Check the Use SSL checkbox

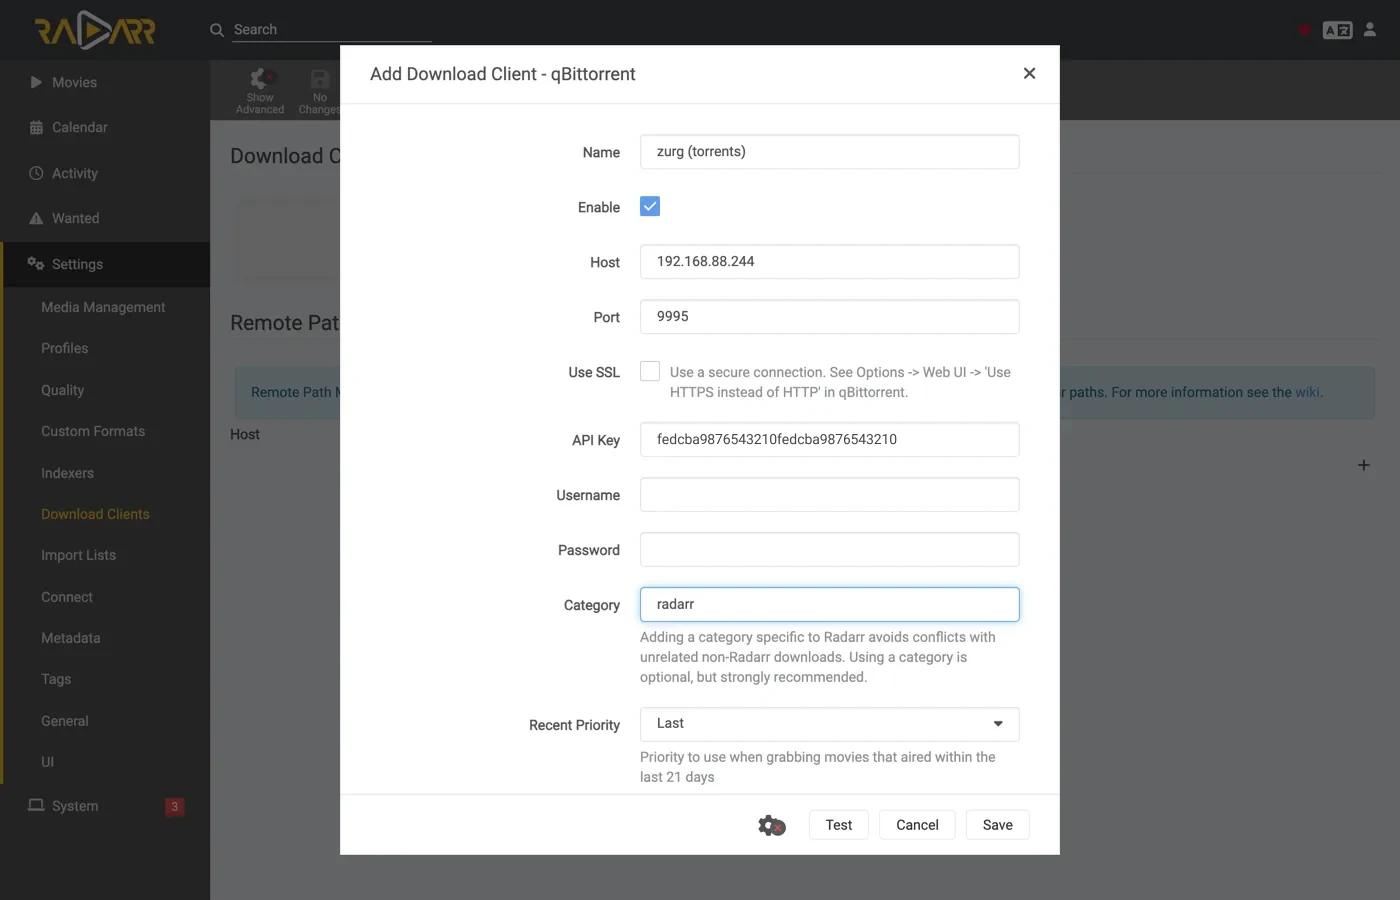(x=650, y=371)
